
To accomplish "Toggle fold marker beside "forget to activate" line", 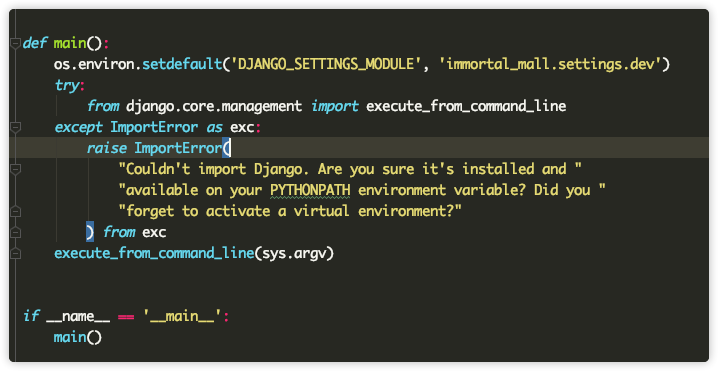I will (x=16, y=211).
